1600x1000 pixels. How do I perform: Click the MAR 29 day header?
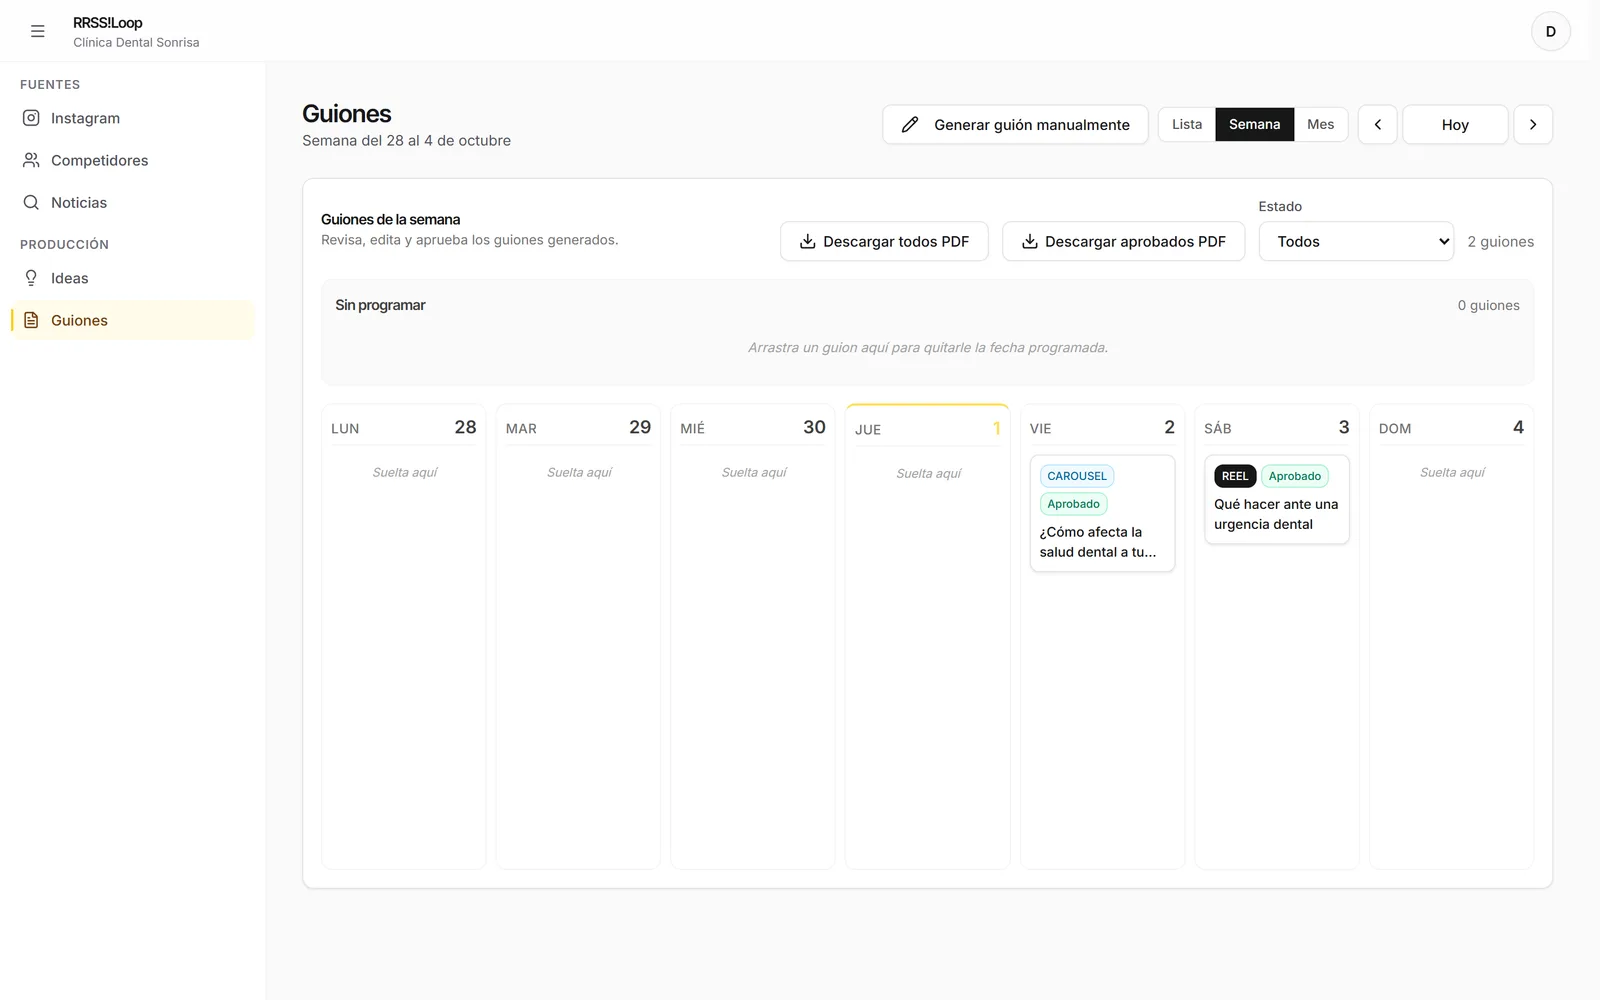coord(578,427)
